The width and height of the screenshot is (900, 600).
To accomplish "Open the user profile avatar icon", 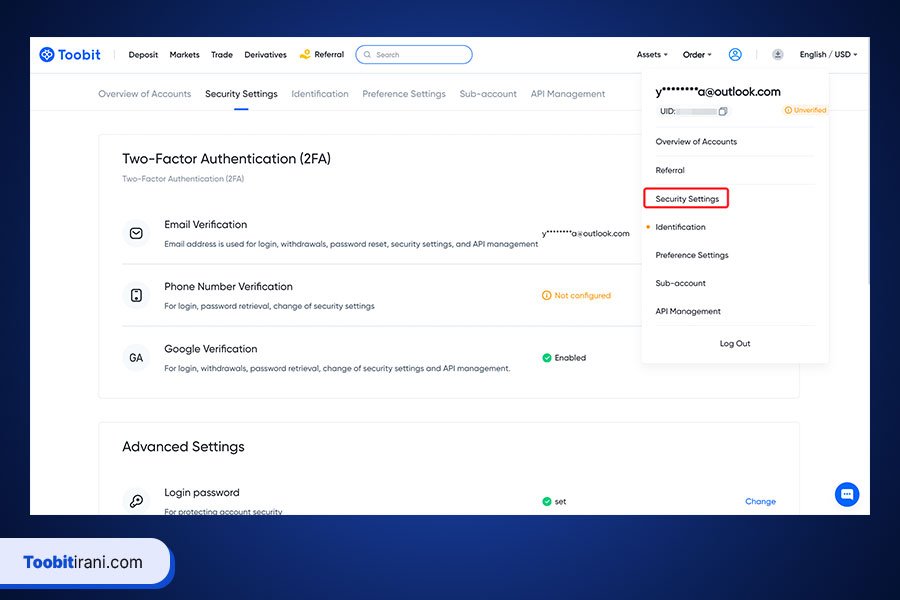I will (x=735, y=55).
